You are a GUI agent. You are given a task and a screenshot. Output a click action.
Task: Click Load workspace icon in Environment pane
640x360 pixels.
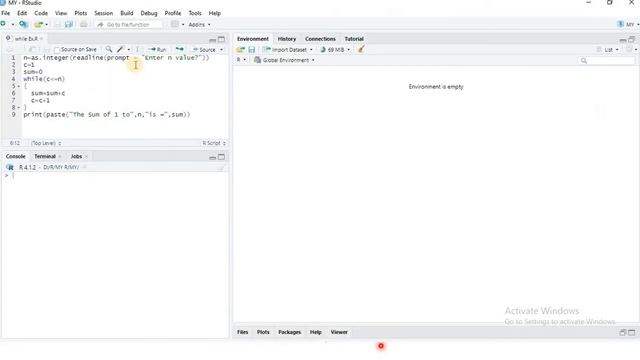pos(240,49)
